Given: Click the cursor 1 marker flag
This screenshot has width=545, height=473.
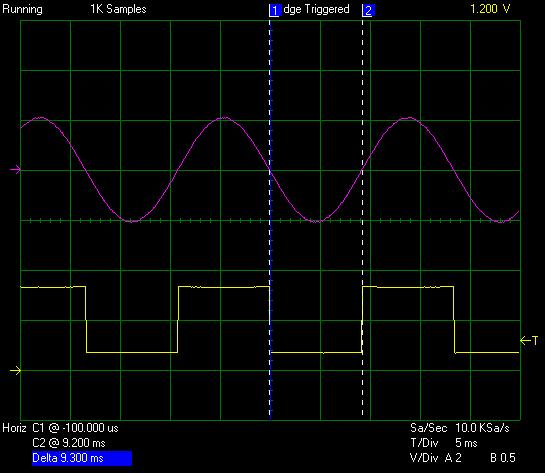Looking at the screenshot, I should pyautogui.click(x=275, y=10).
